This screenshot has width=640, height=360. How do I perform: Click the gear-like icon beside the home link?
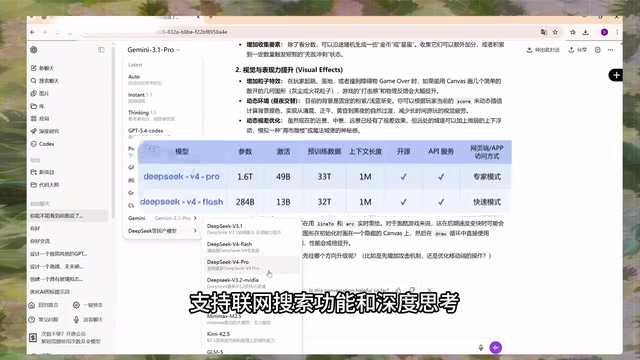coord(76,305)
